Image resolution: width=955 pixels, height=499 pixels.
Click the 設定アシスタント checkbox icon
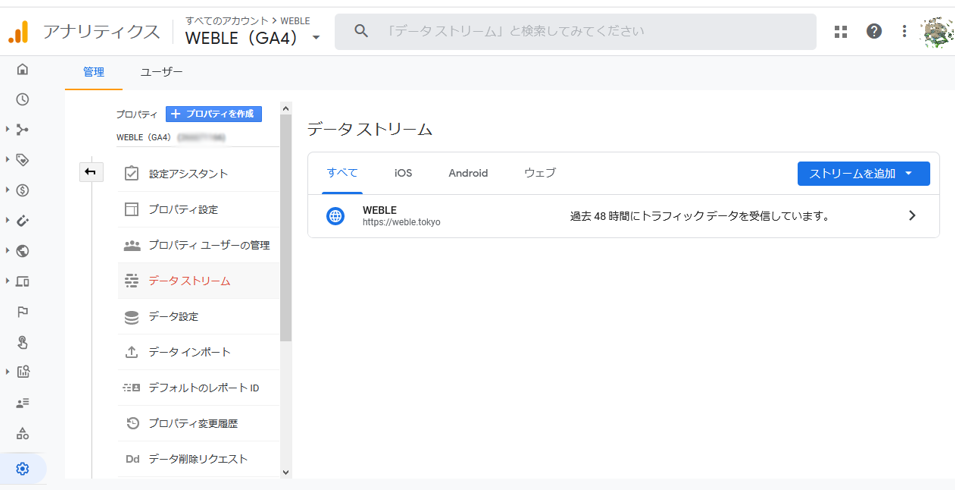[132, 174]
